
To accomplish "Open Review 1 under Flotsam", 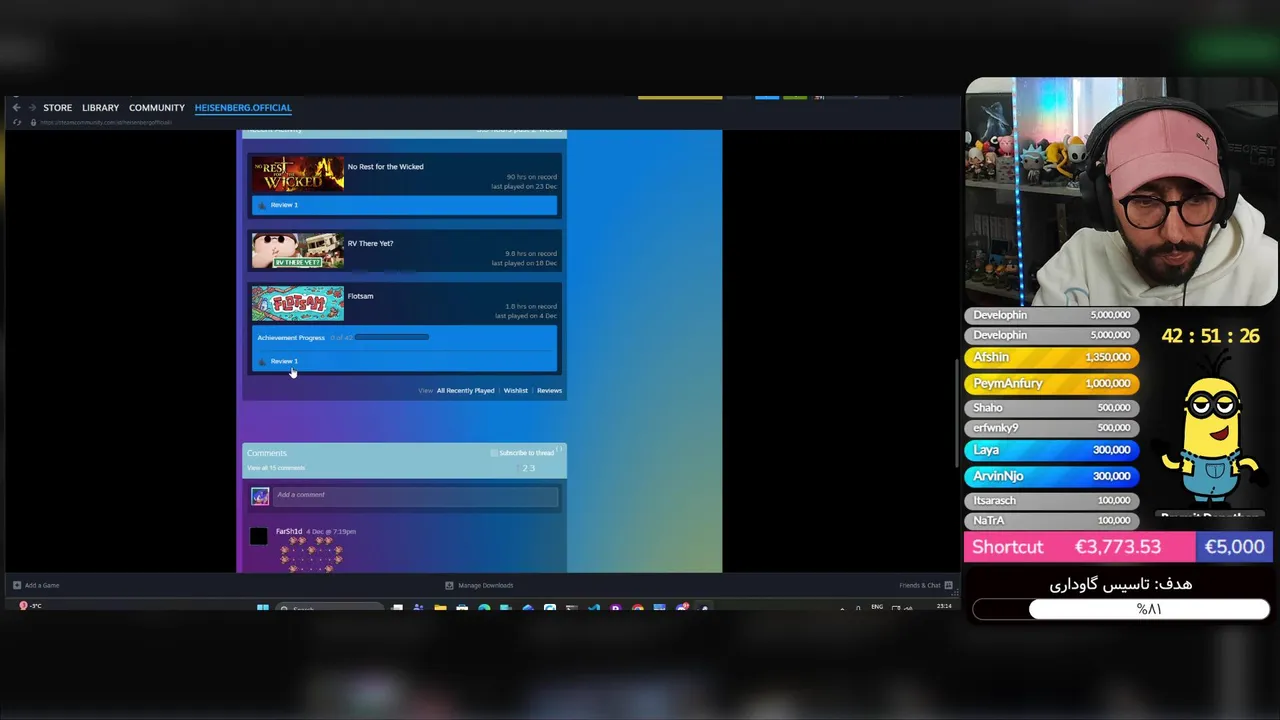I will tap(284, 361).
